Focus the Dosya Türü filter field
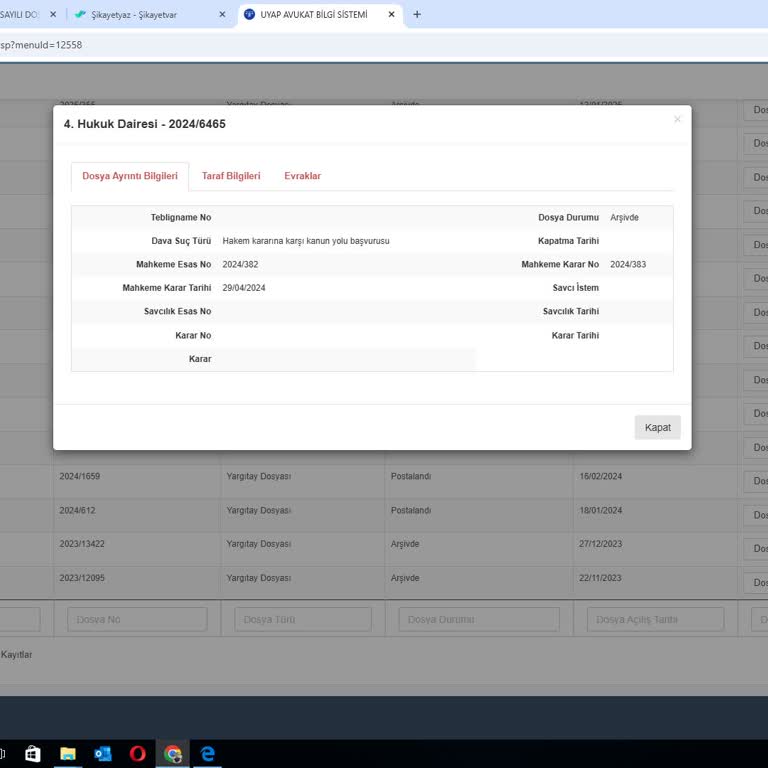The image size is (768, 768). tap(303, 620)
